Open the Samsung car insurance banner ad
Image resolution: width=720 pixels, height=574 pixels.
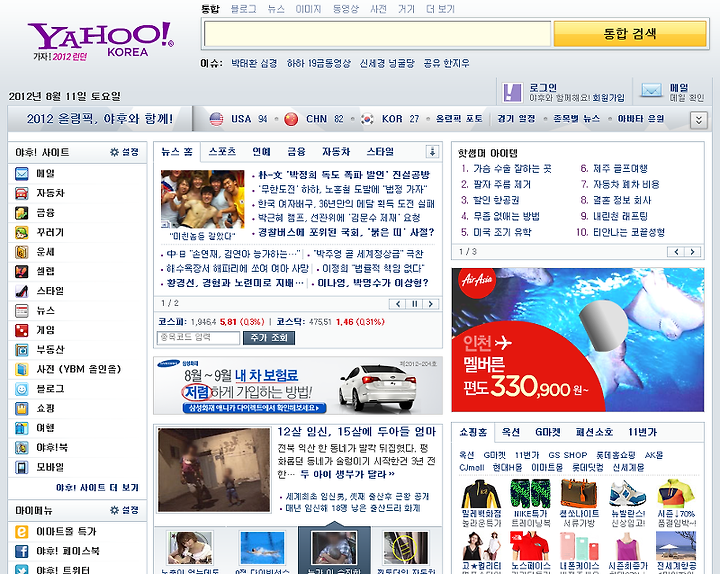(298, 386)
